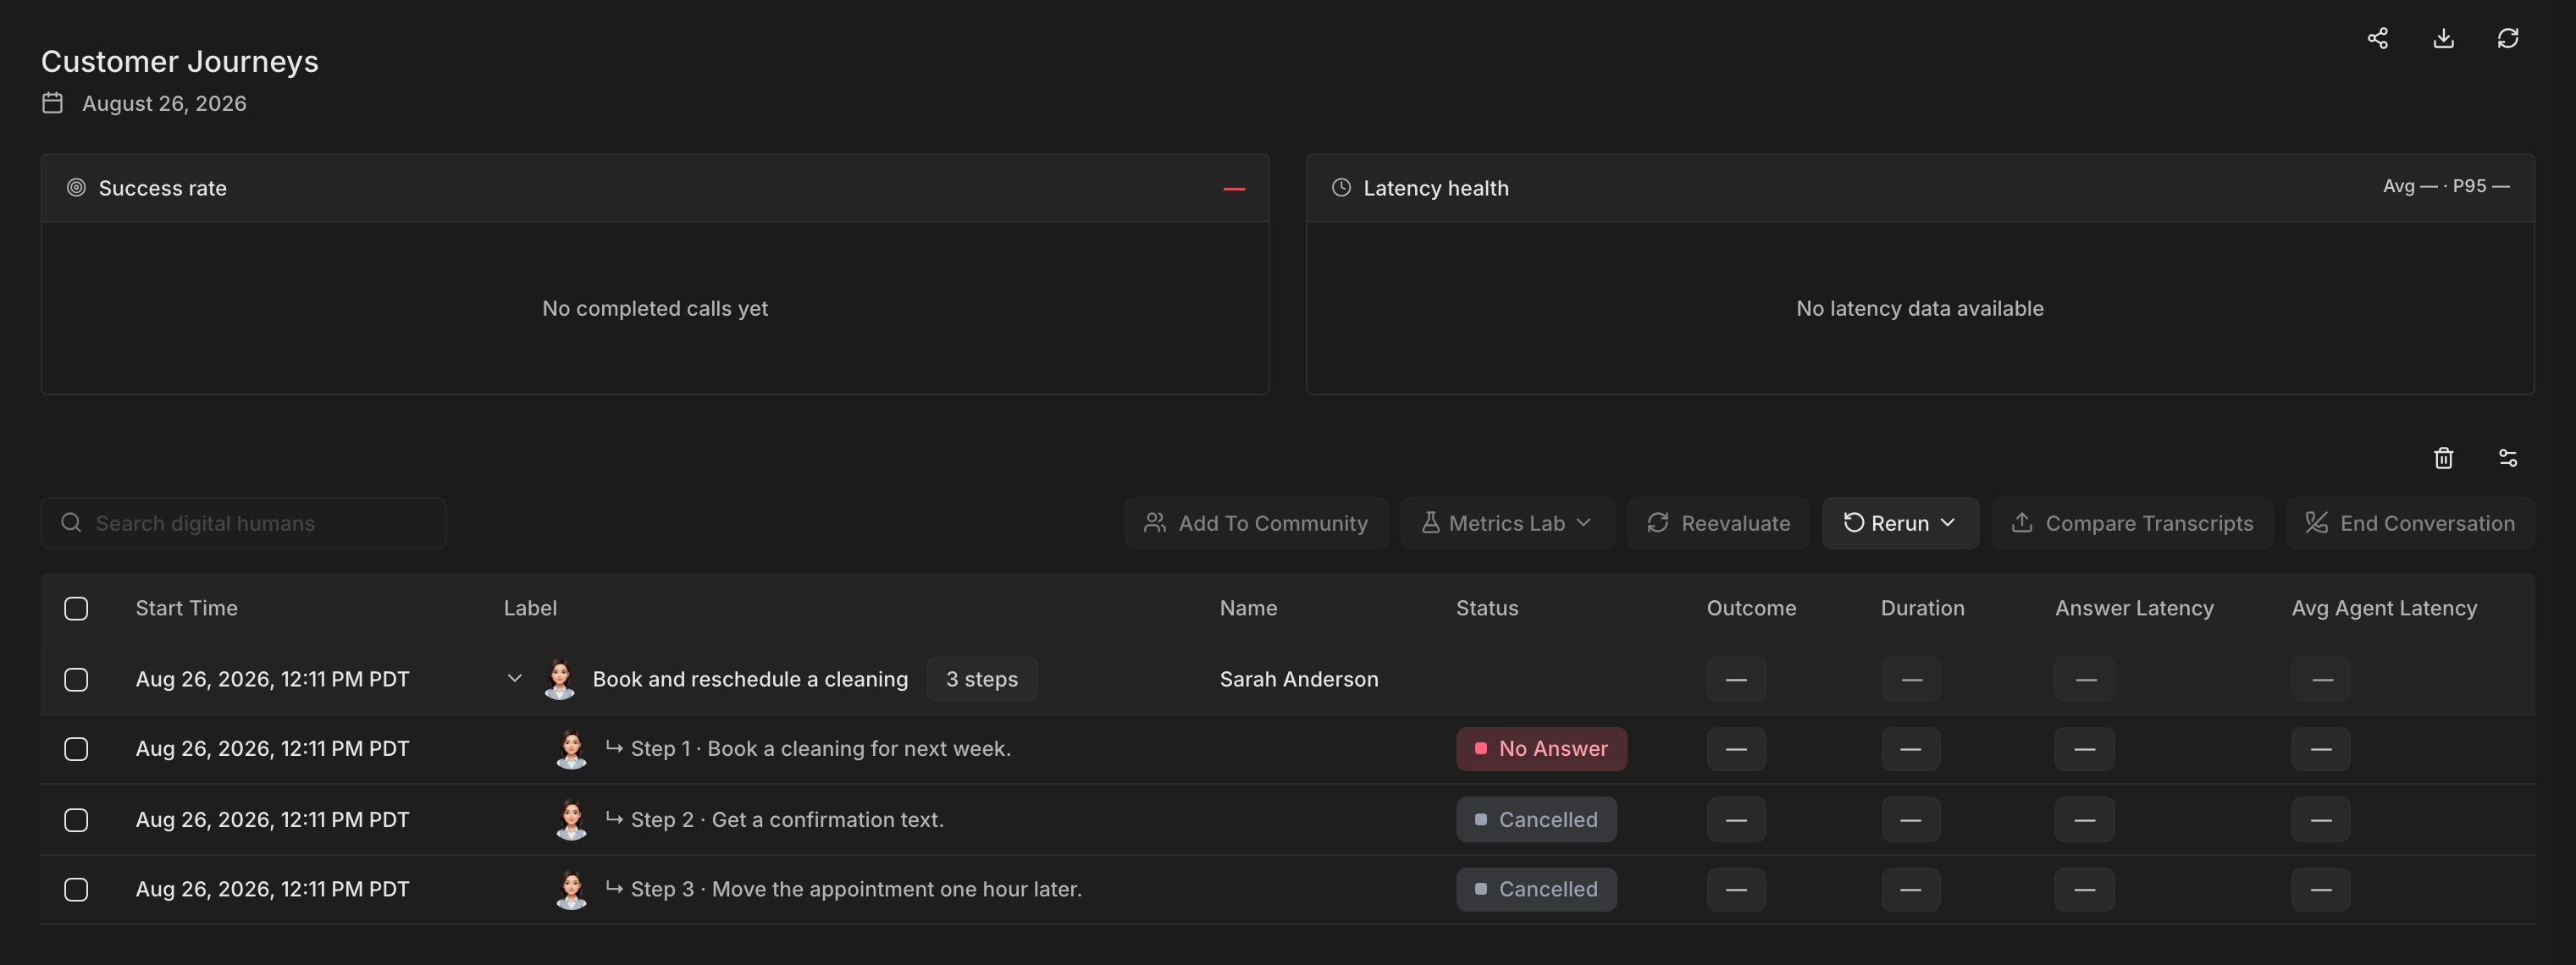2576x965 pixels.
Task: Click the Start Time column header
Action: [x=187, y=608]
